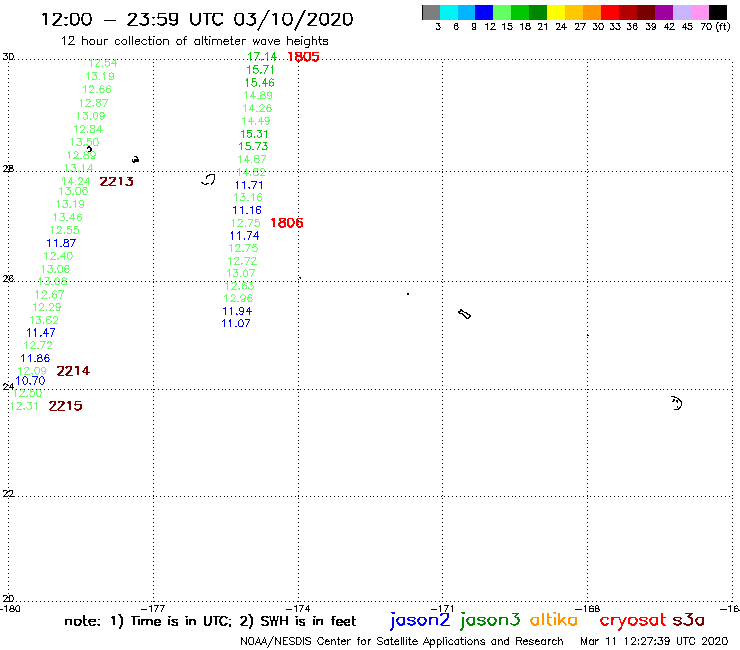Click the '12 hour collection of altimeter wave heights' subtitle
This screenshot has height=650, width=740.
point(194,41)
